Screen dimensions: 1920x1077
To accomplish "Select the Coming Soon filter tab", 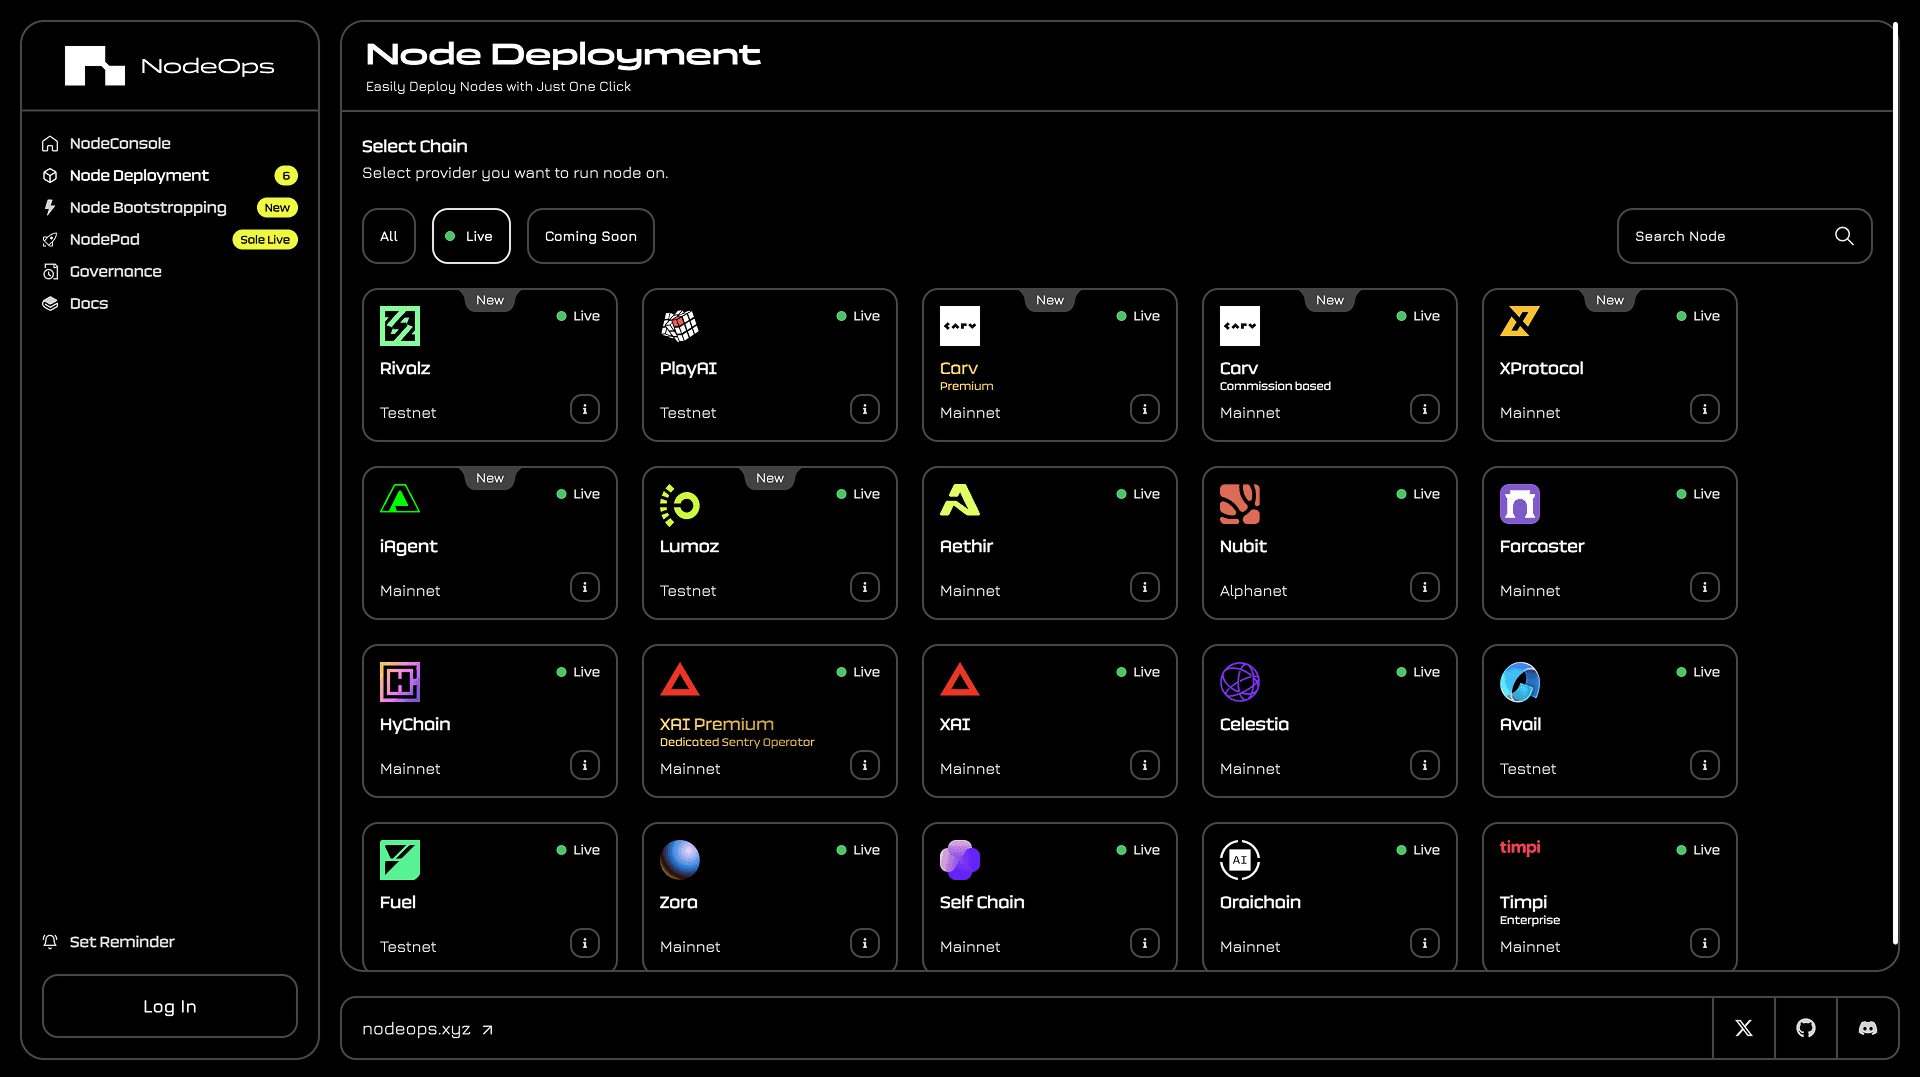I will pos(591,236).
